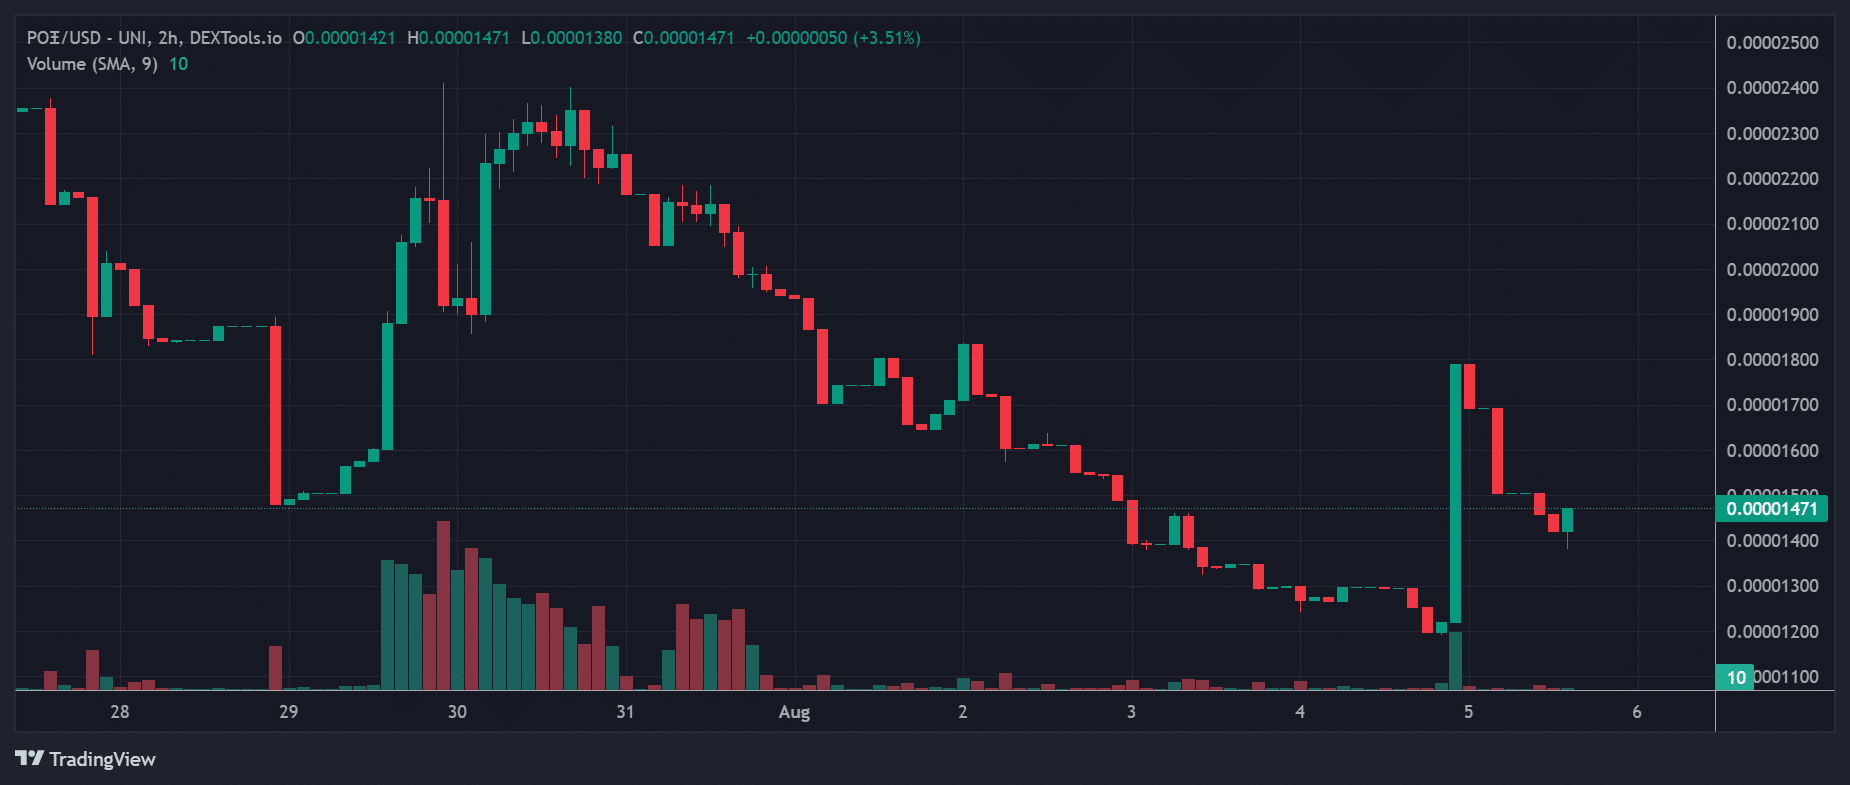Click price axis label 0.00002100
This screenshot has width=1850, height=785.
pyautogui.click(x=1772, y=224)
